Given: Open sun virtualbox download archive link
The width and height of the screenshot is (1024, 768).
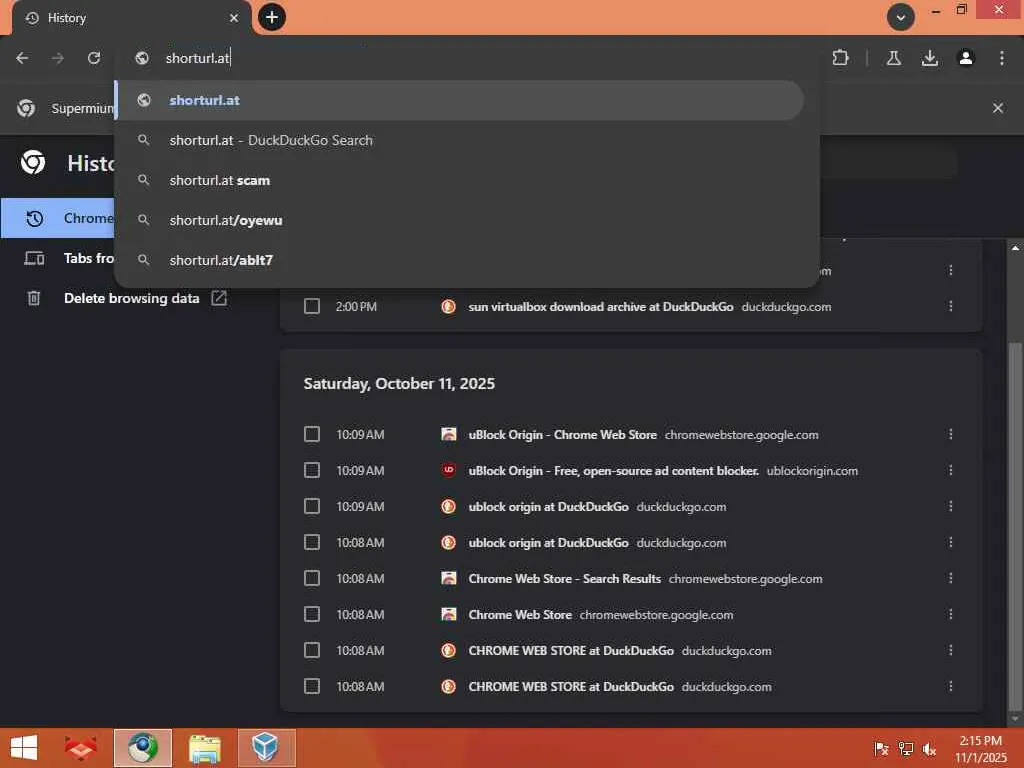Looking at the screenshot, I should point(601,306).
